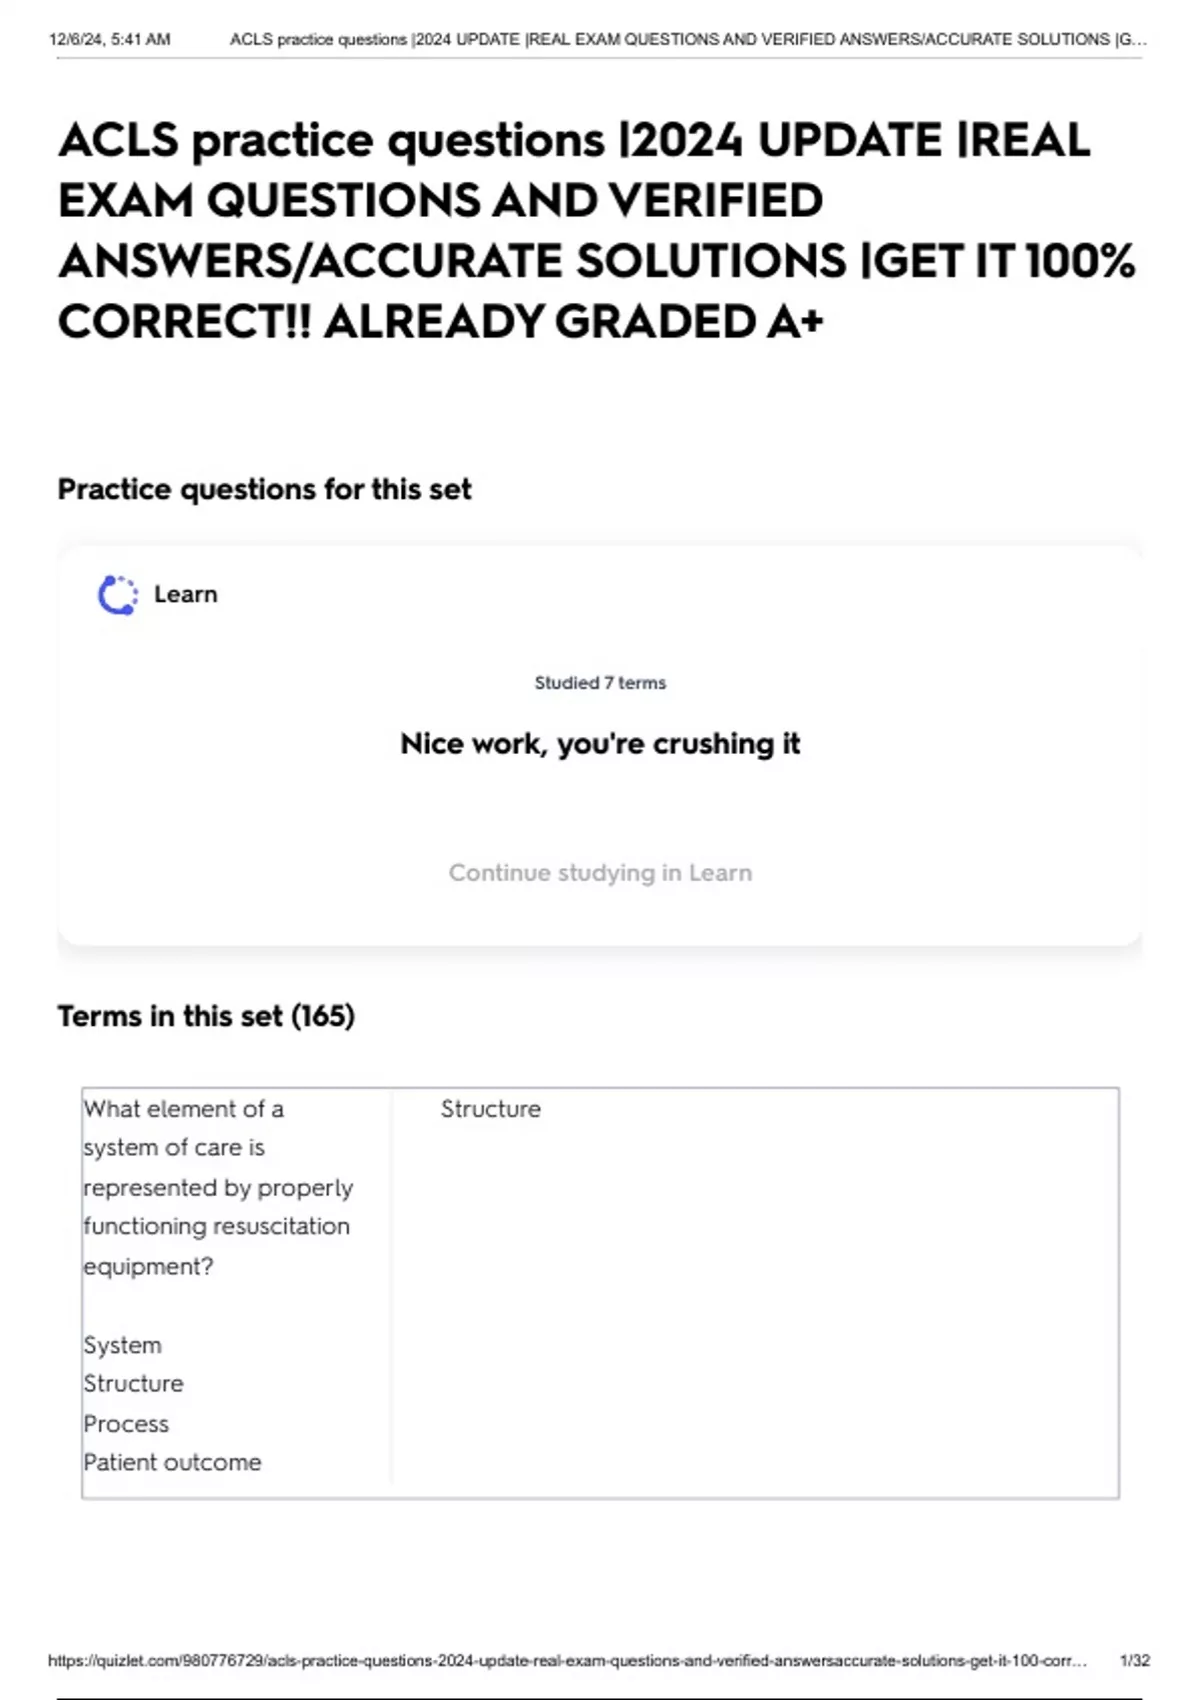Click the 'Studied 7 terms' text
Screen dimensions: 1200x1700
[x=600, y=683]
